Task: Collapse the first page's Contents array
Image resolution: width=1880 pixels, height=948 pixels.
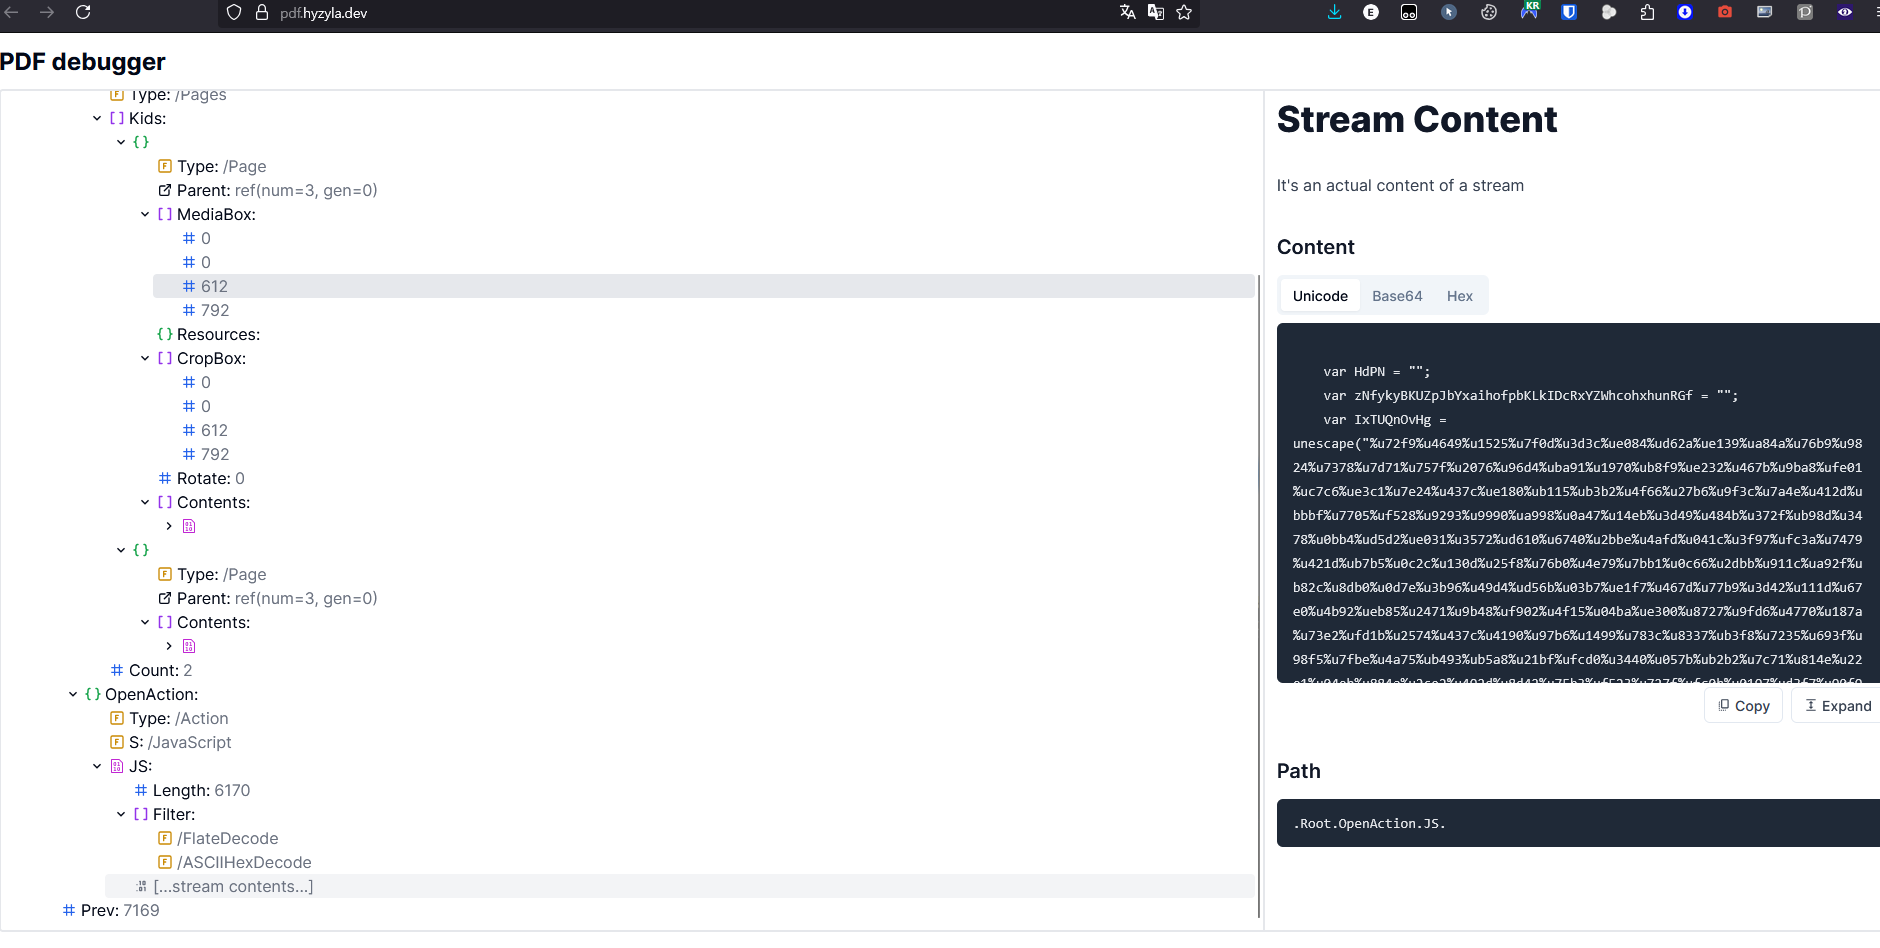Action: tap(145, 502)
